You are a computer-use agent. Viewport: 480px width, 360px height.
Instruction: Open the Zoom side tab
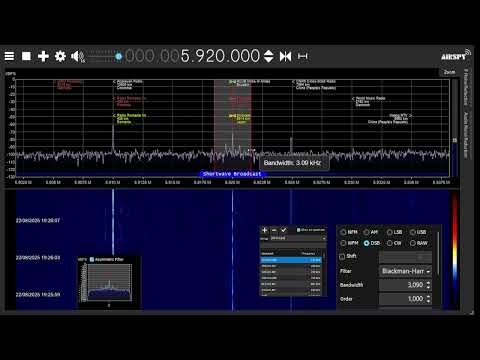point(449,72)
